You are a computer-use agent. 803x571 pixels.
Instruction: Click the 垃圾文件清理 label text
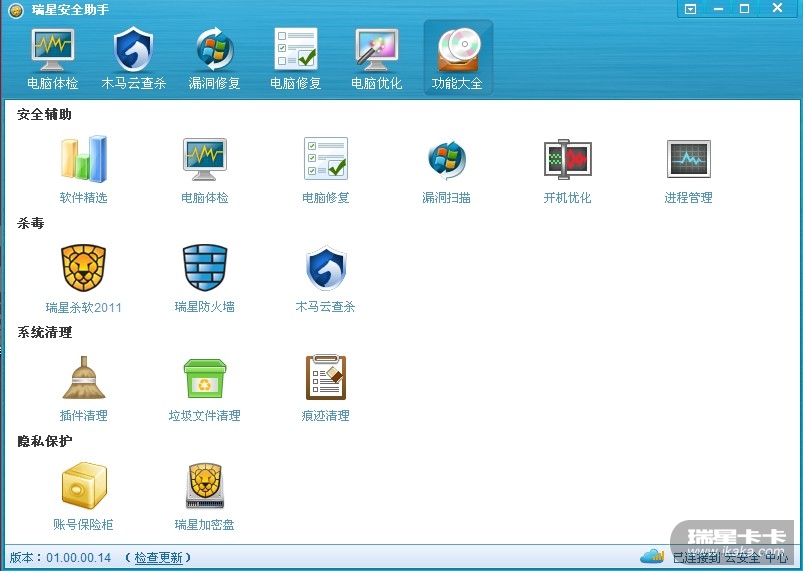205,415
